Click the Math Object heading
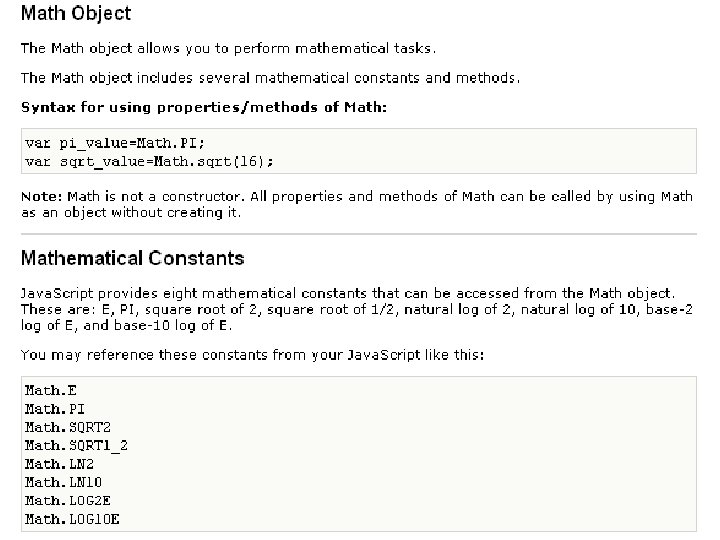Viewport: 720px width, 540px height. [76, 14]
